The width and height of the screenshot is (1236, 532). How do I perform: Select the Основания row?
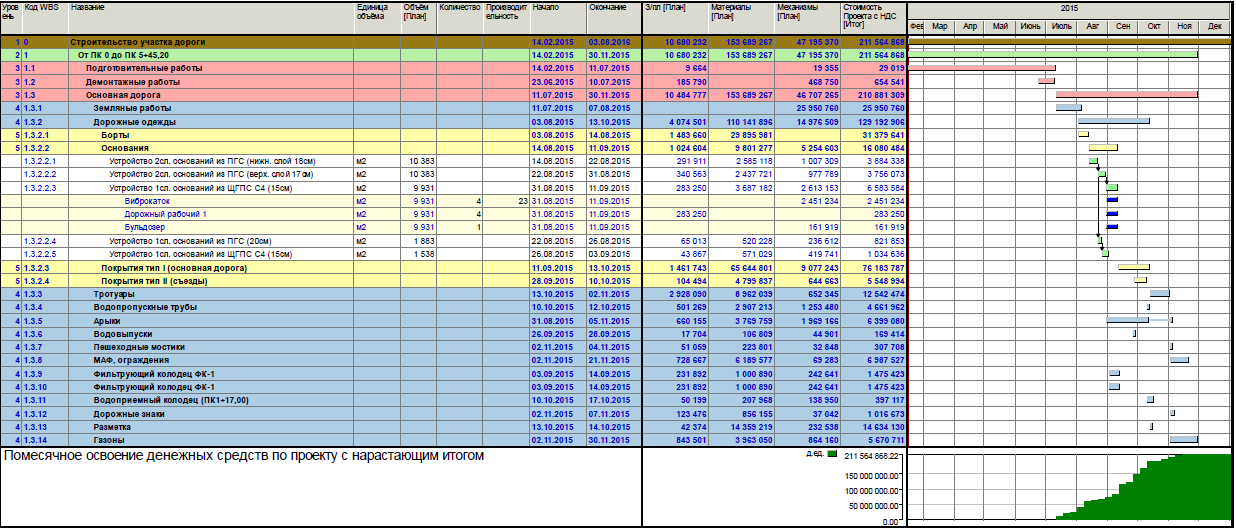454,147
